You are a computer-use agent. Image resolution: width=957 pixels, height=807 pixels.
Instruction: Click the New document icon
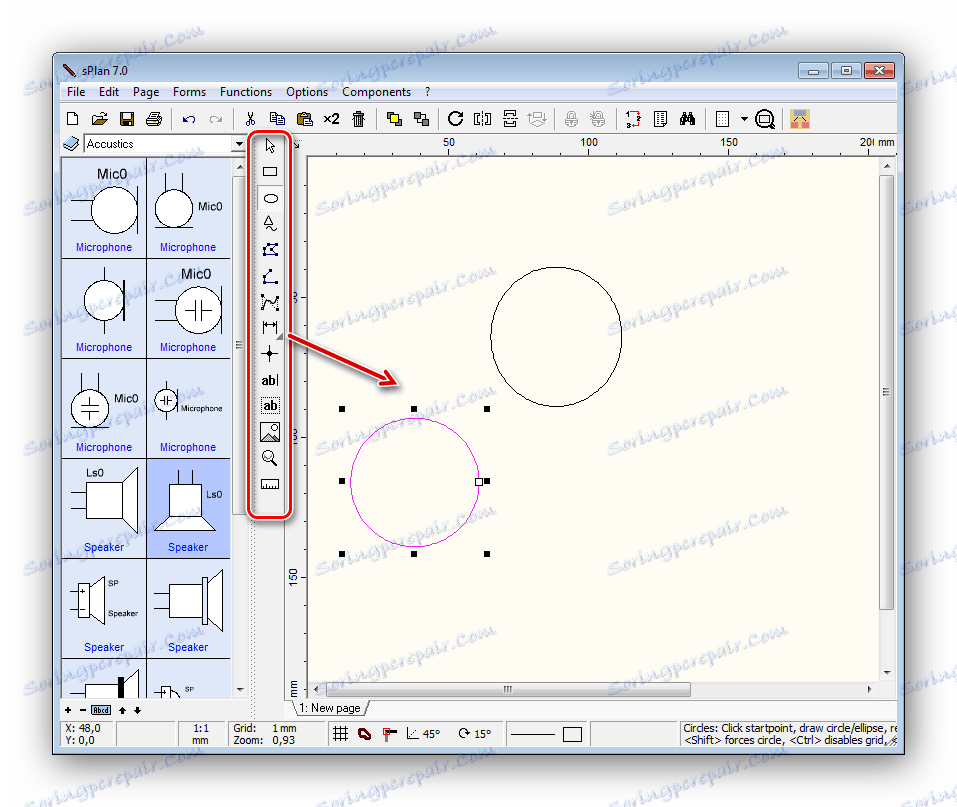(73, 119)
